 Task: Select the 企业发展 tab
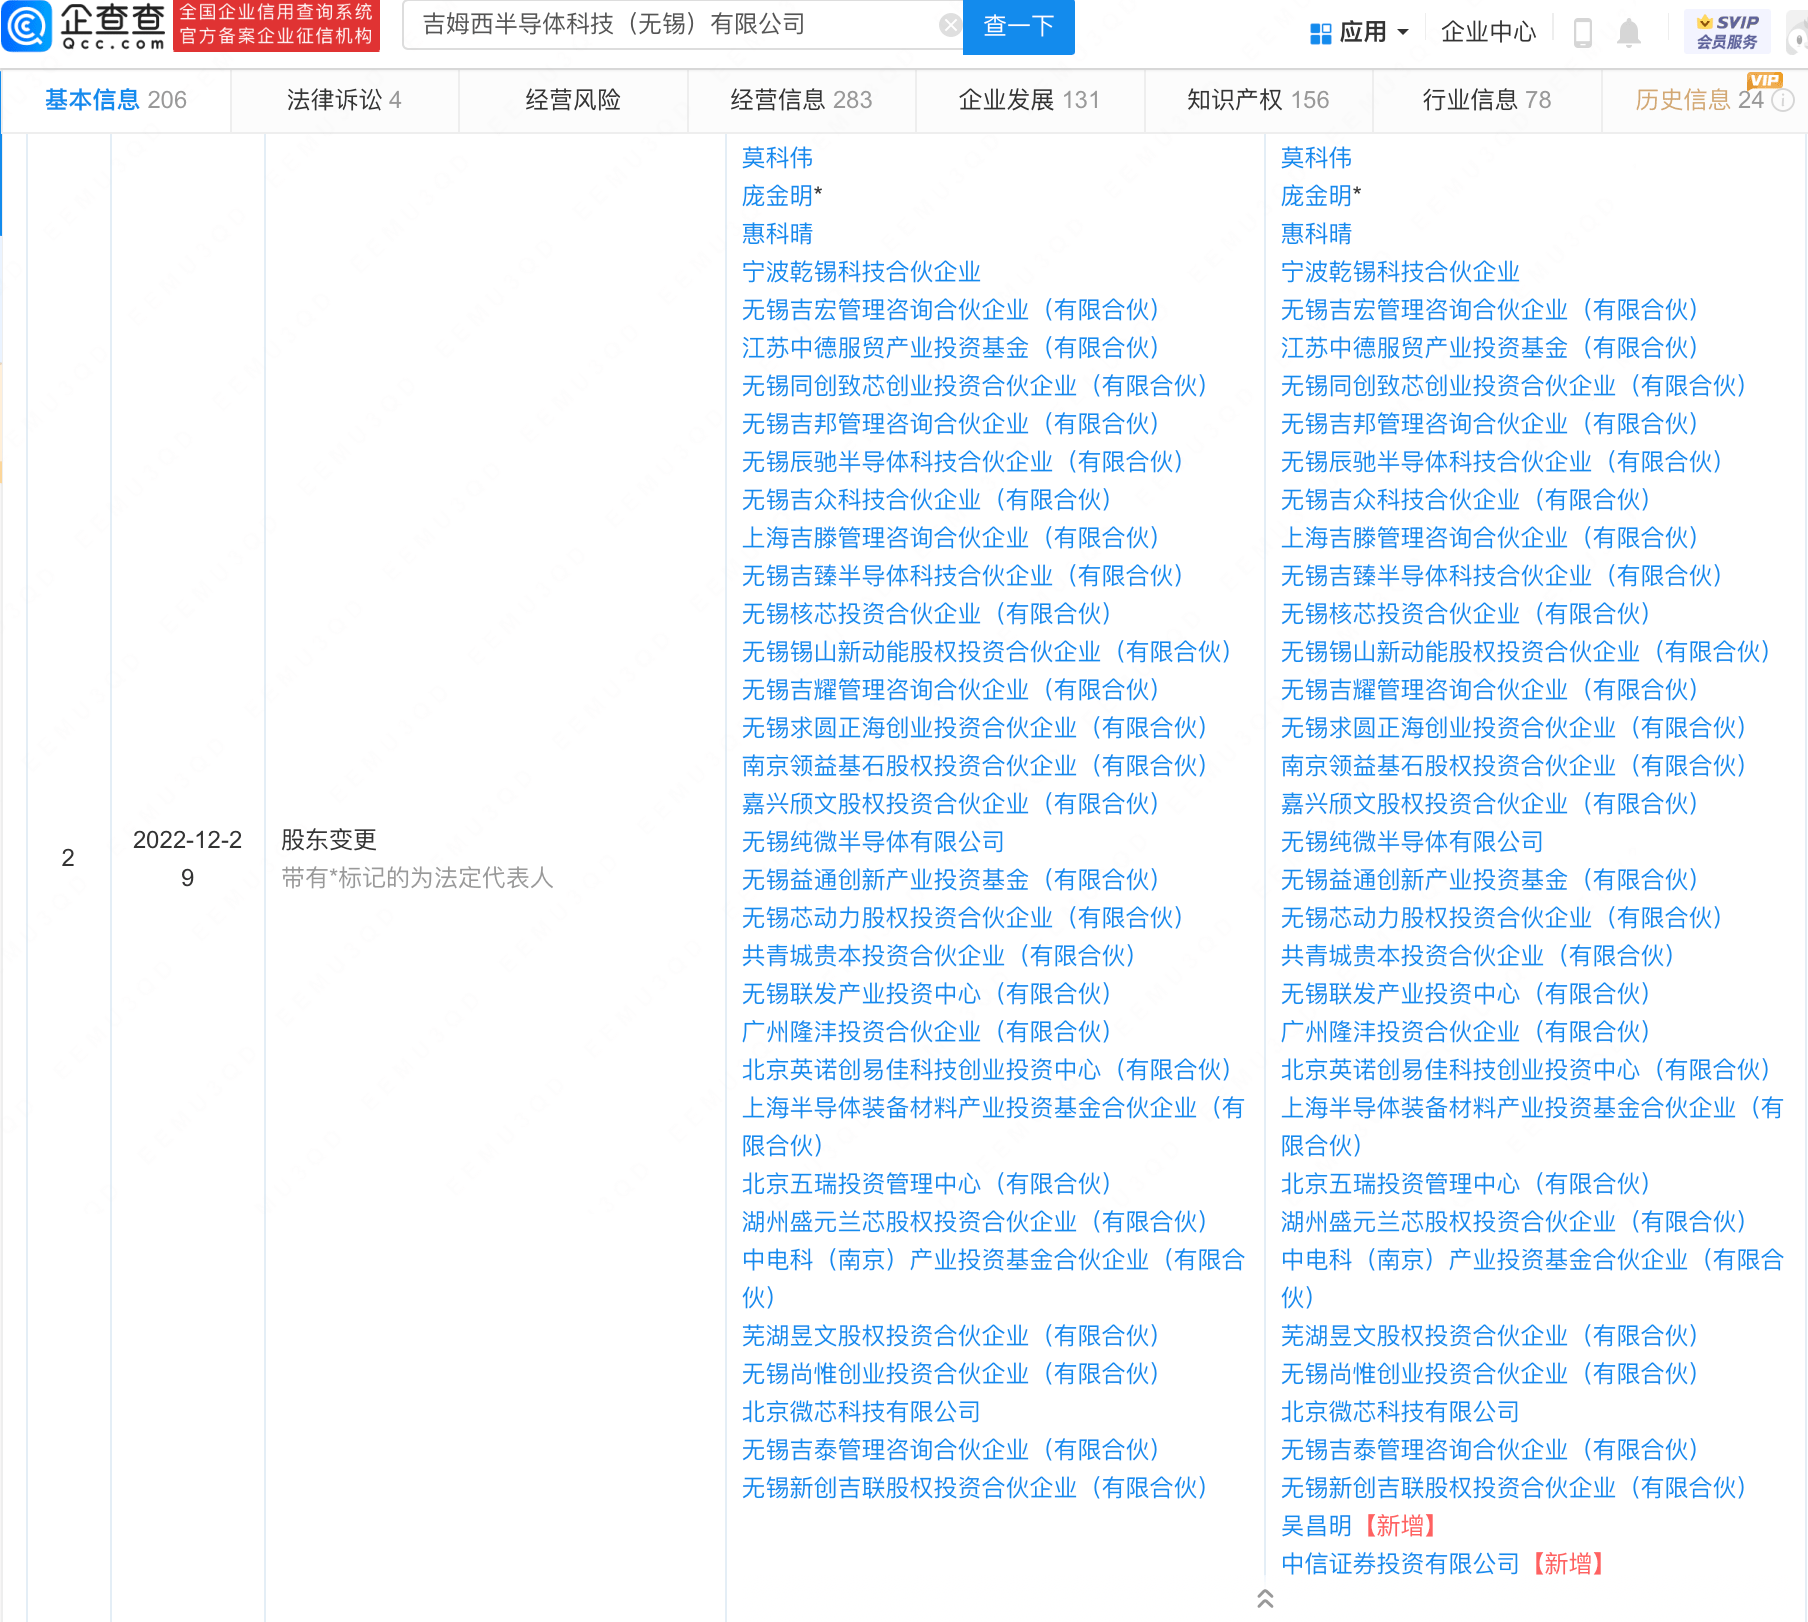pyautogui.click(x=1029, y=100)
